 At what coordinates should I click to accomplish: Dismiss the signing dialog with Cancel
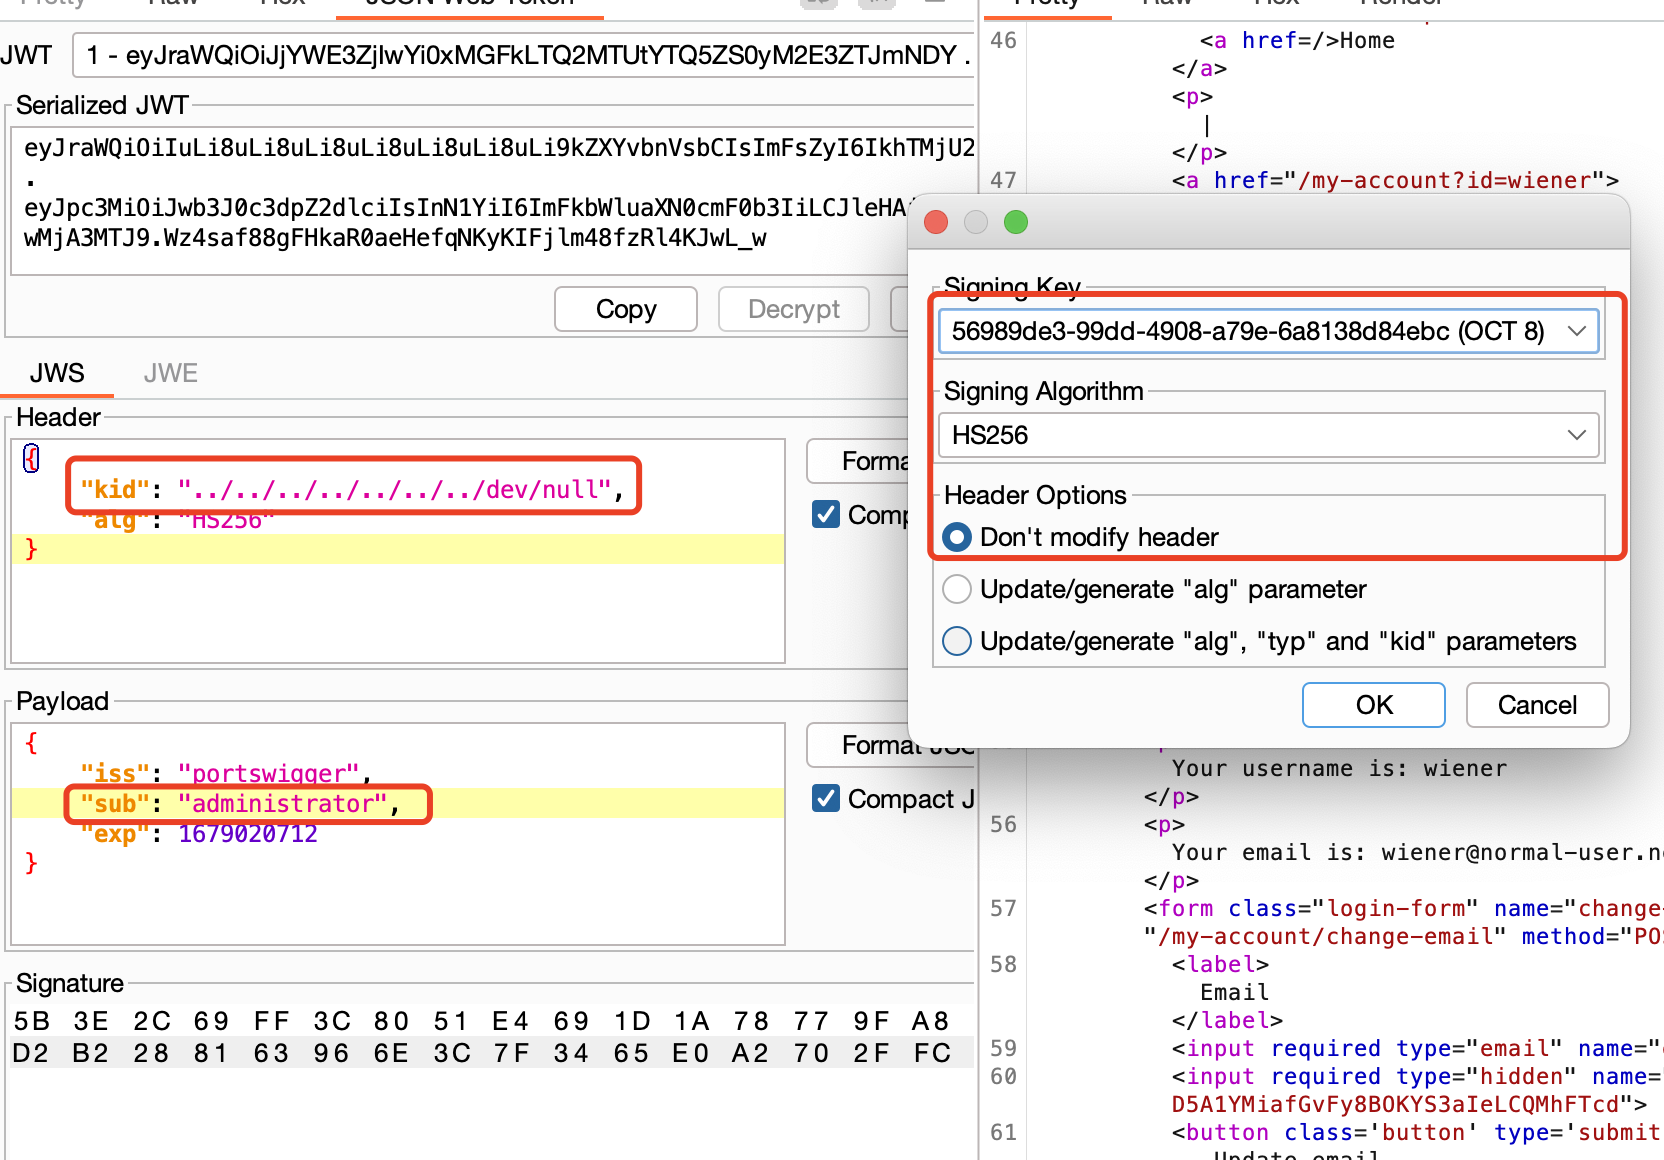coord(1537,705)
